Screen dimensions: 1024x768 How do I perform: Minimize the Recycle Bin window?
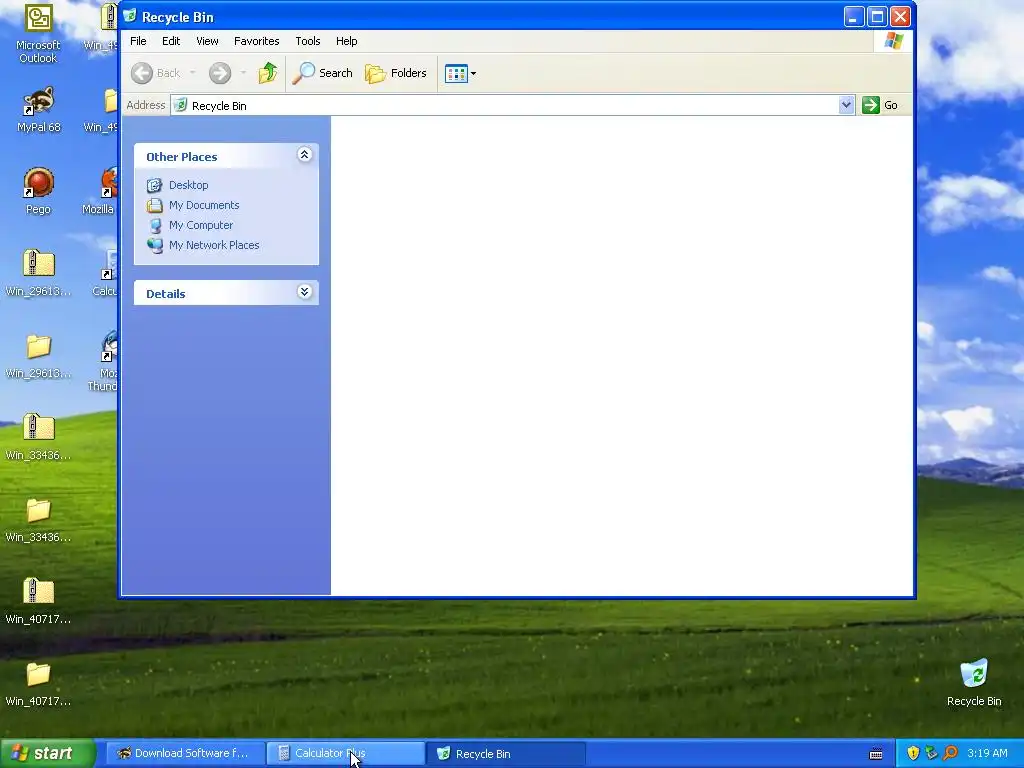[x=854, y=17]
